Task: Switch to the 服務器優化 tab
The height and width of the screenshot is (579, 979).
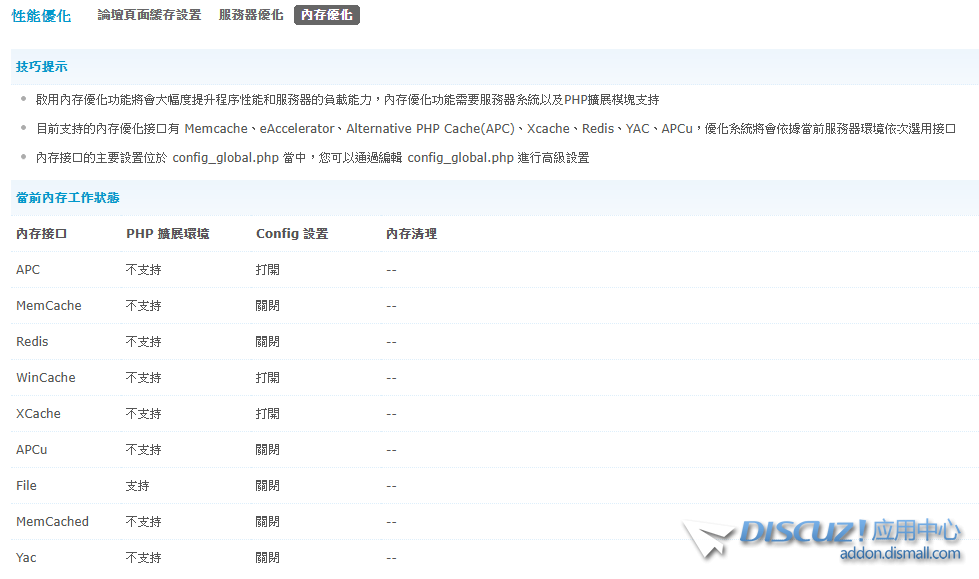Action: coord(251,15)
